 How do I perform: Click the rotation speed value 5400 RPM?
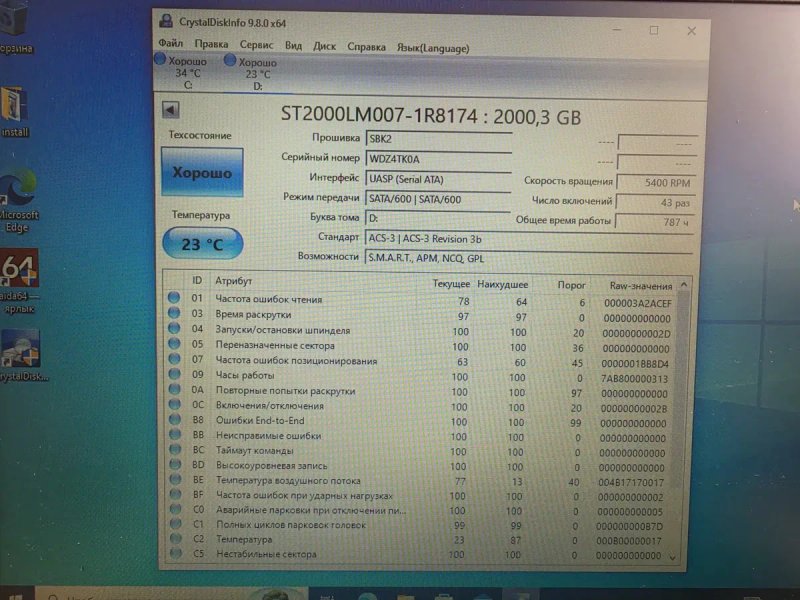pos(656,183)
